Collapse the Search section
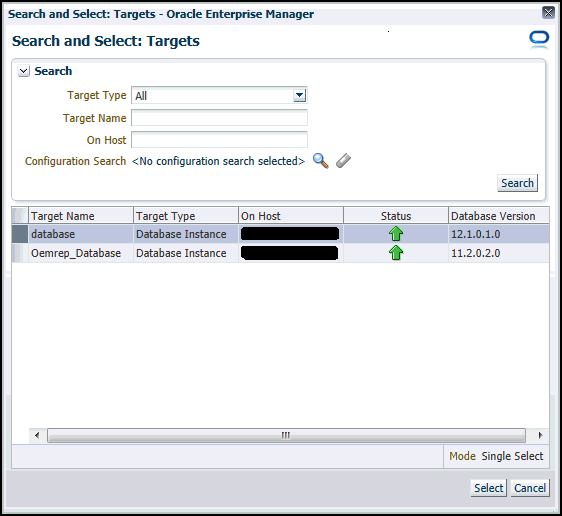 click(24, 71)
